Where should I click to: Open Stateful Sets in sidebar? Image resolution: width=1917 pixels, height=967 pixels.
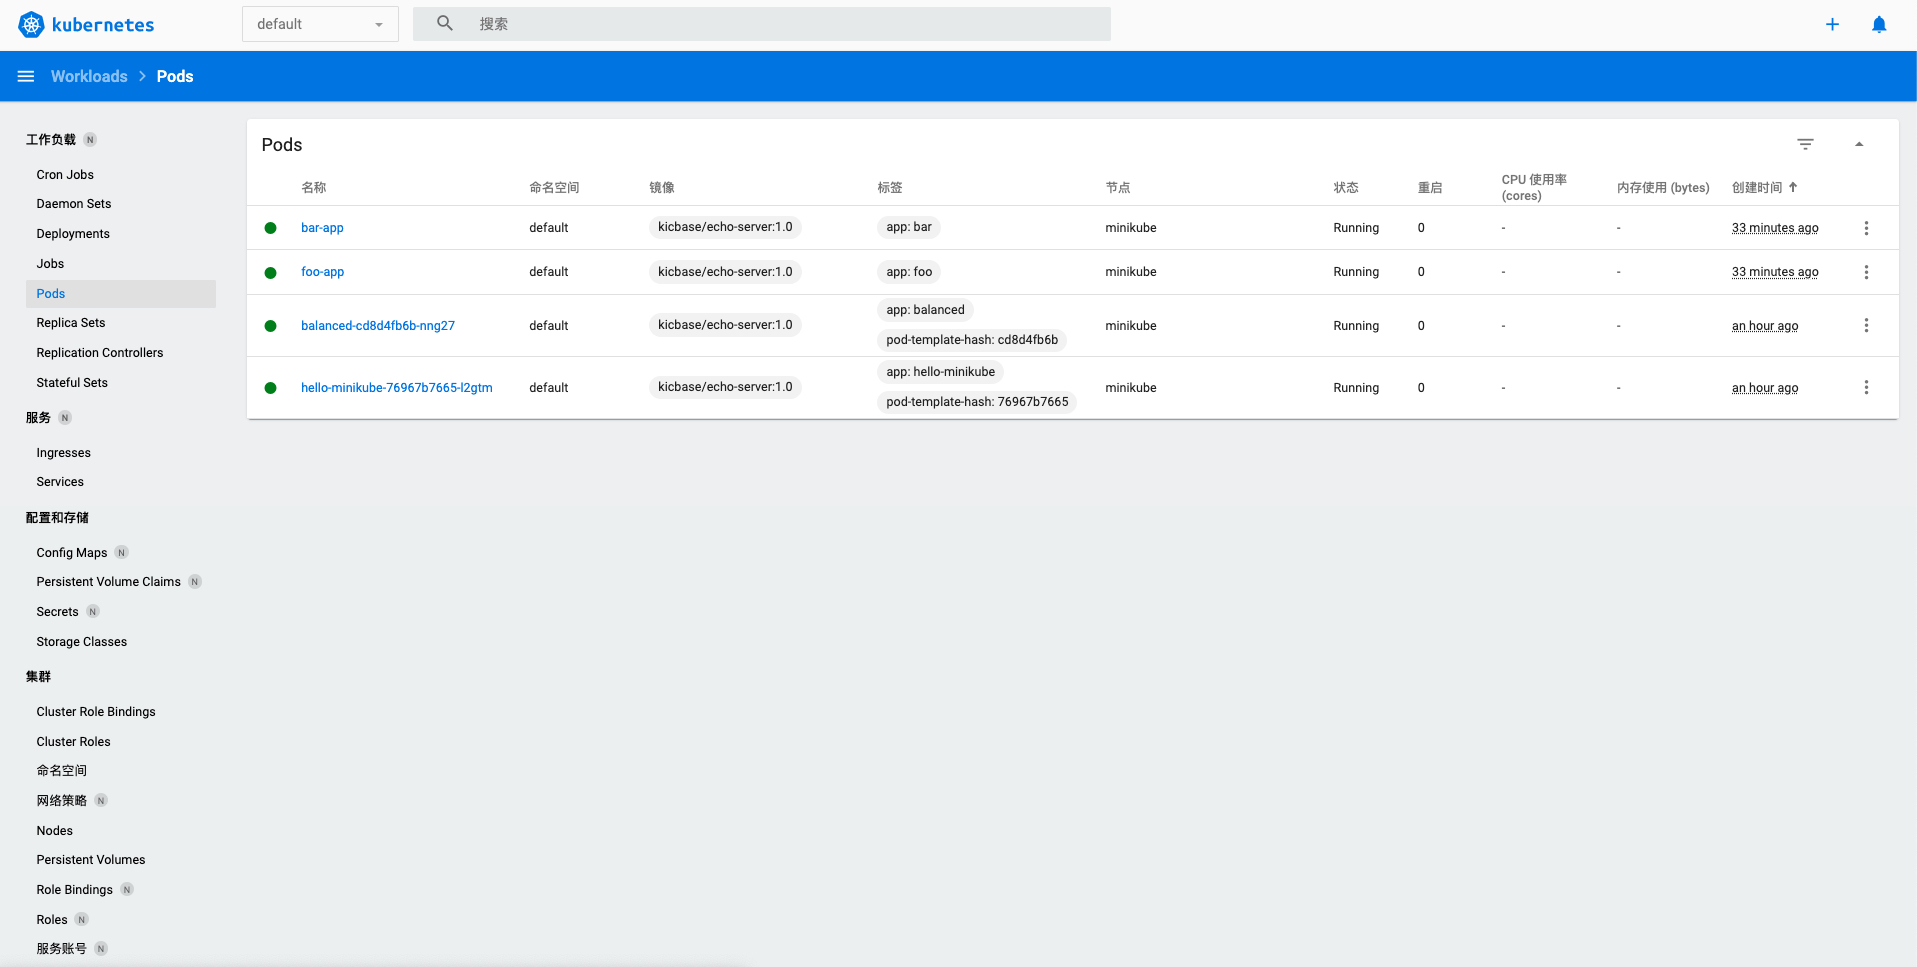pyautogui.click(x=72, y=383)
